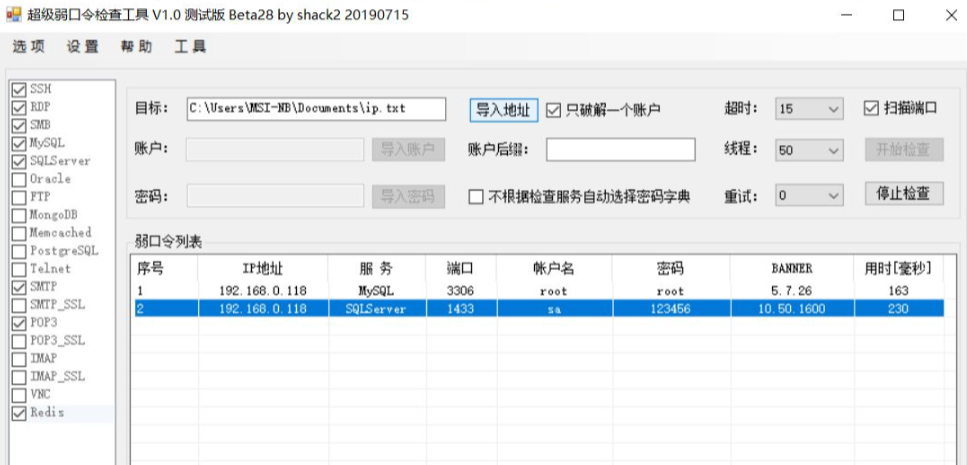Sort by the 用时[毫秒] column header
Image resolution: width=967 pixels, height=465 pixels.
tap(898, 268)
